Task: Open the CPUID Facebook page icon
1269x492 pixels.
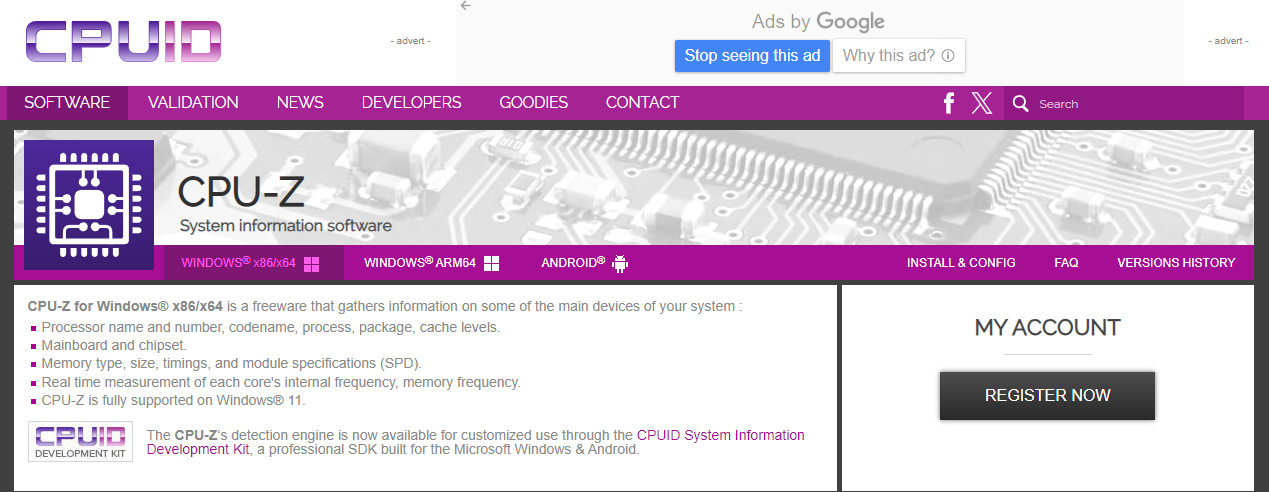Action: pyautogui.click(x=949, y=103)
